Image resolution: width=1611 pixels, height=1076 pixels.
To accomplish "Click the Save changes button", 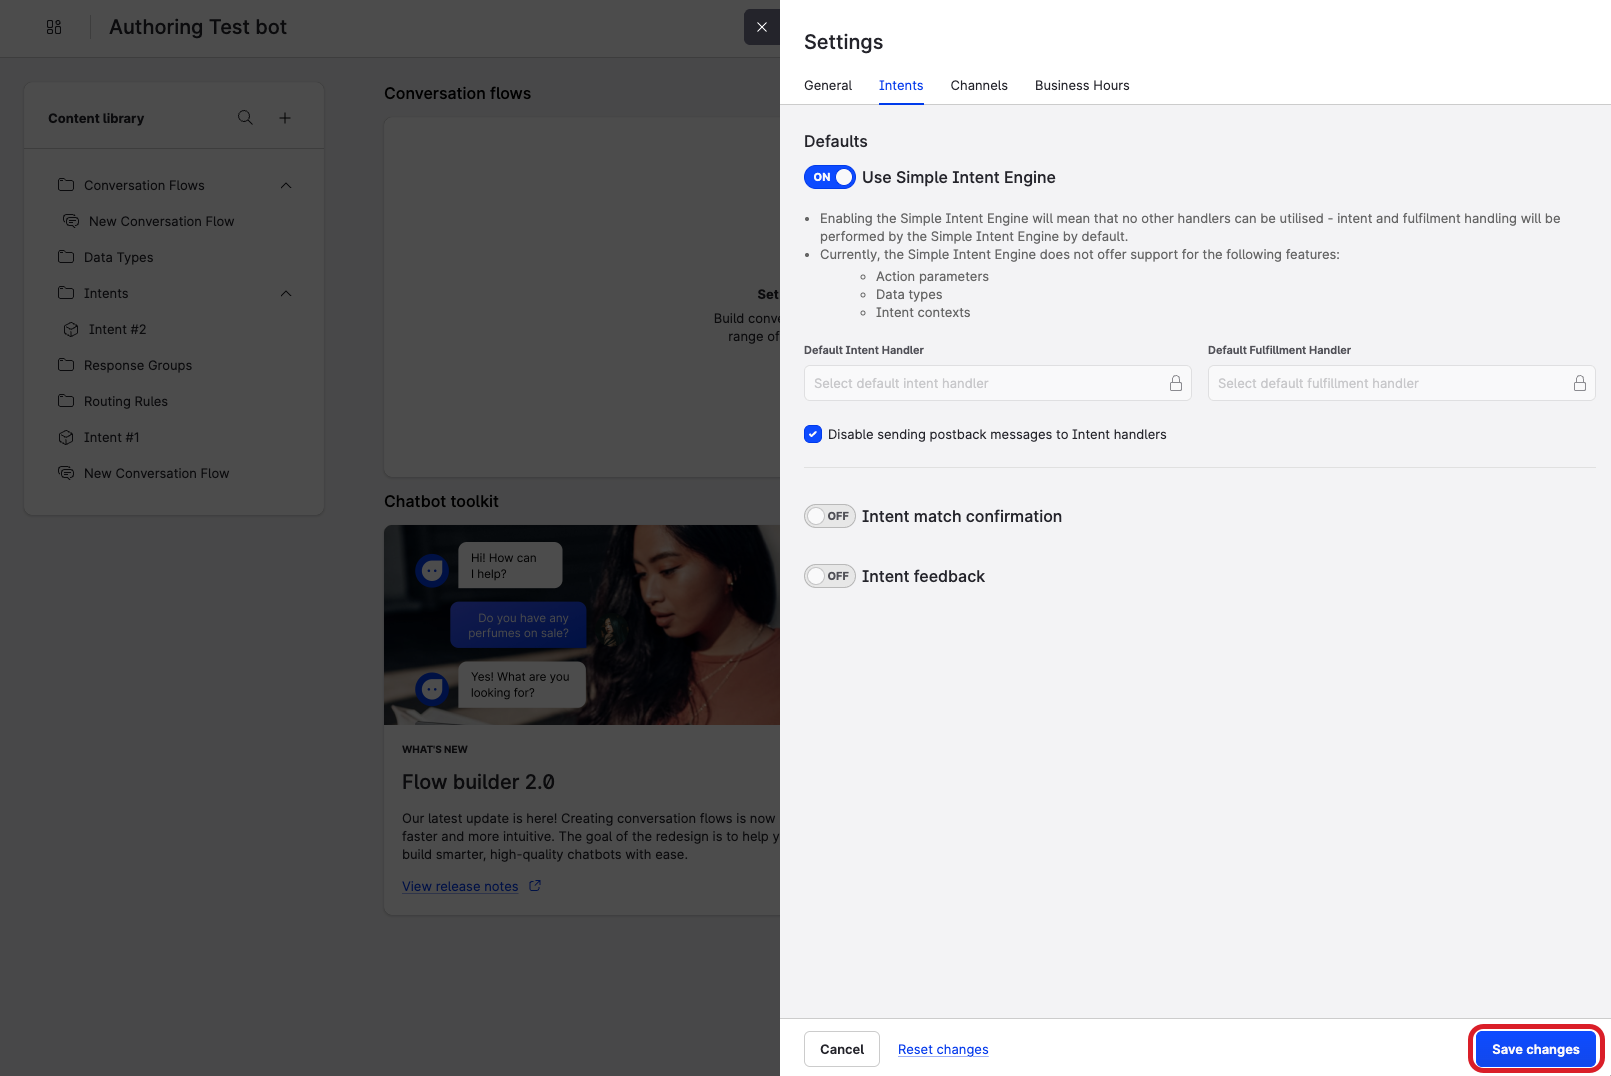I will [1535, 1049].
